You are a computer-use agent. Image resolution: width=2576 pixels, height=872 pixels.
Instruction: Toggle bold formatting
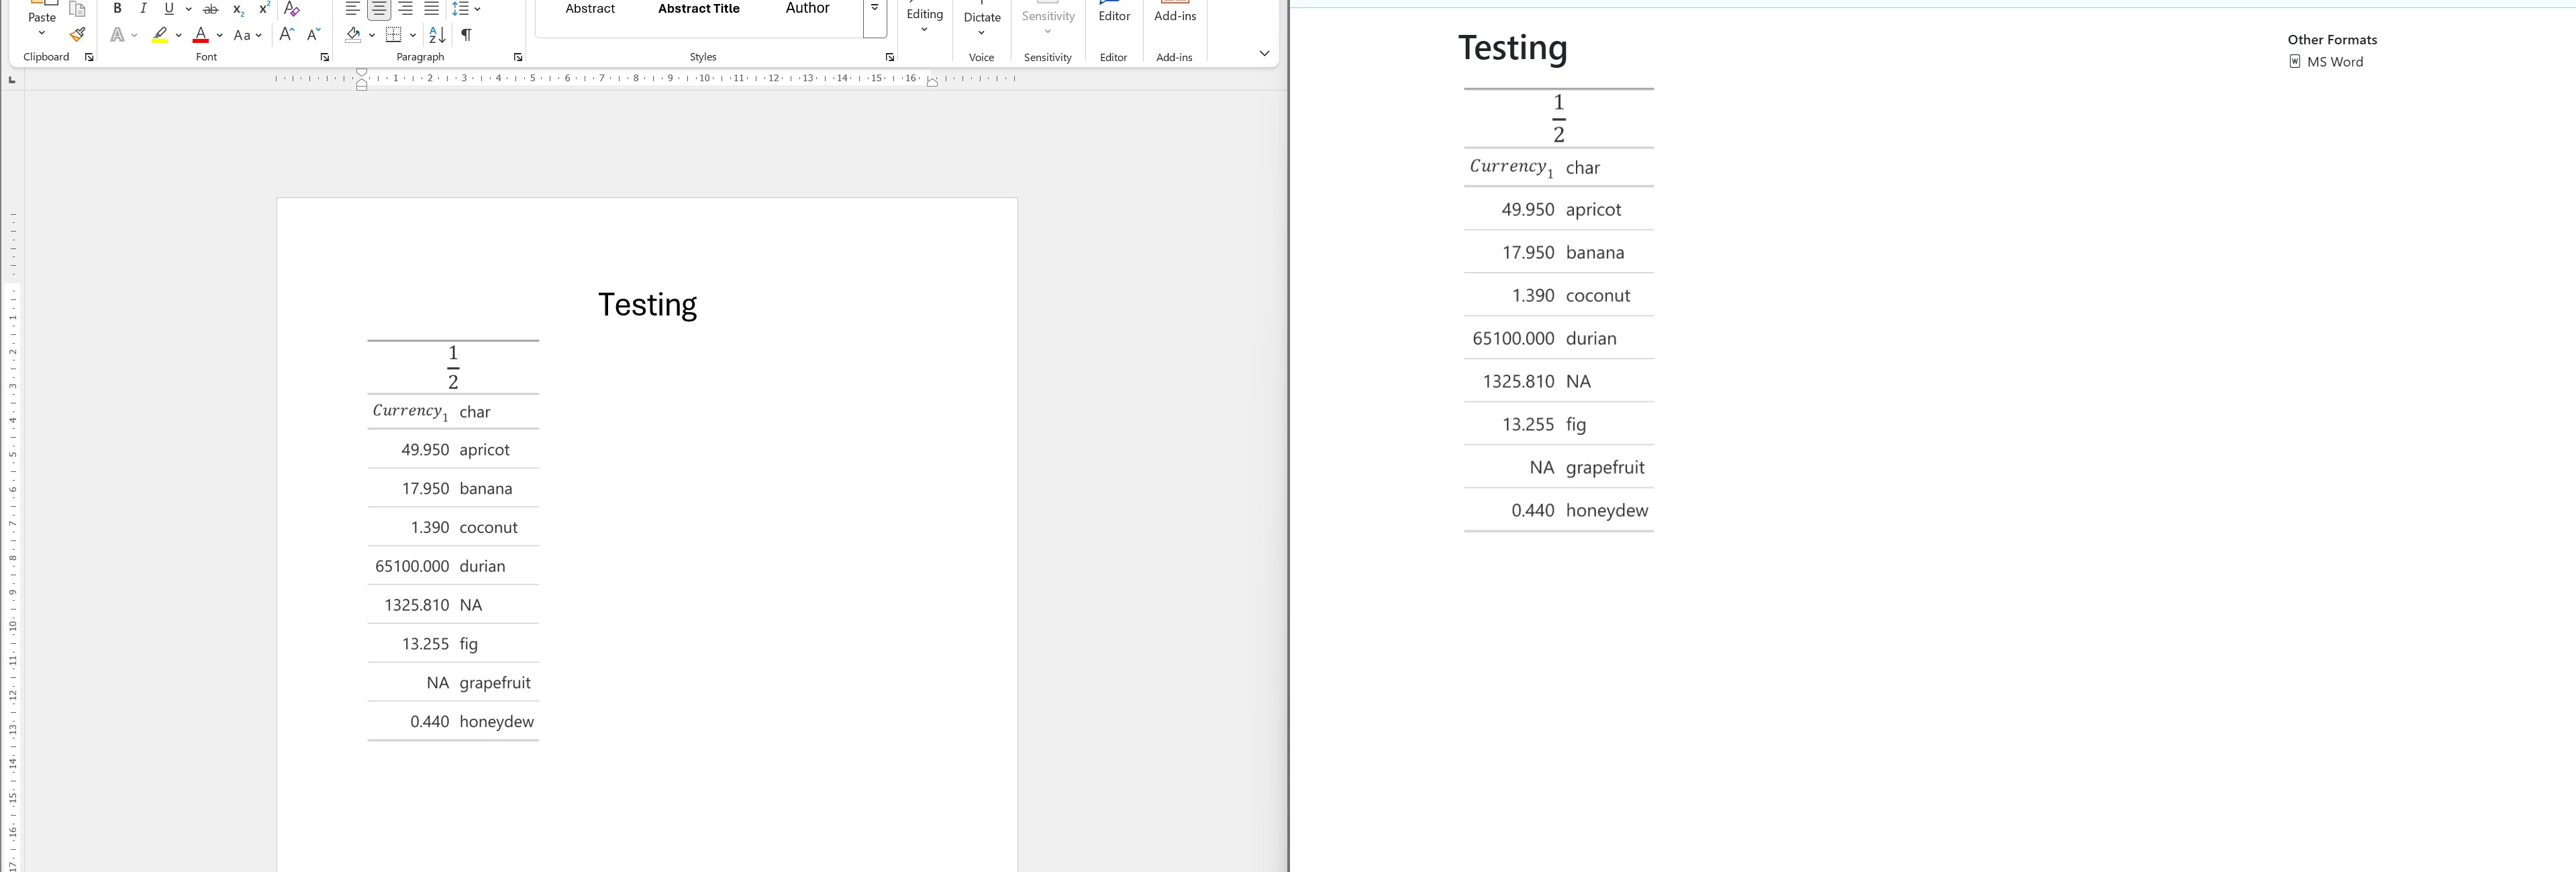pos(117,9)
